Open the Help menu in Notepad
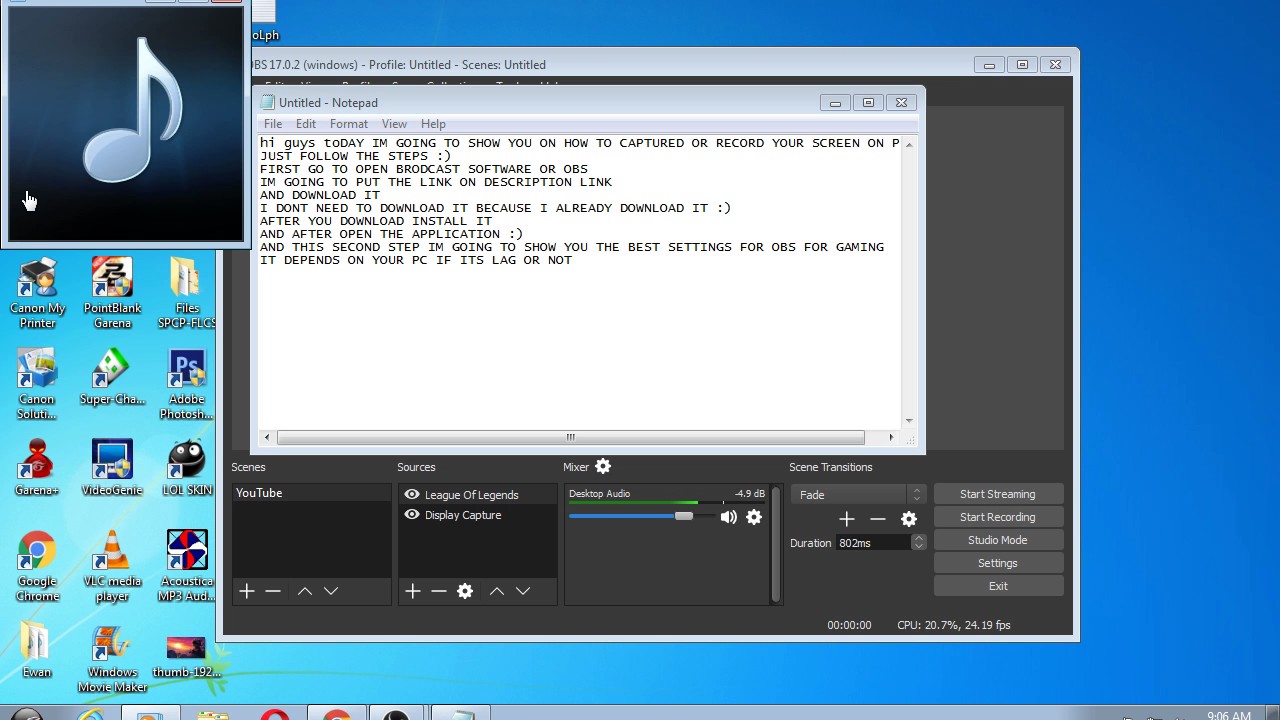 tap(433, 124)
